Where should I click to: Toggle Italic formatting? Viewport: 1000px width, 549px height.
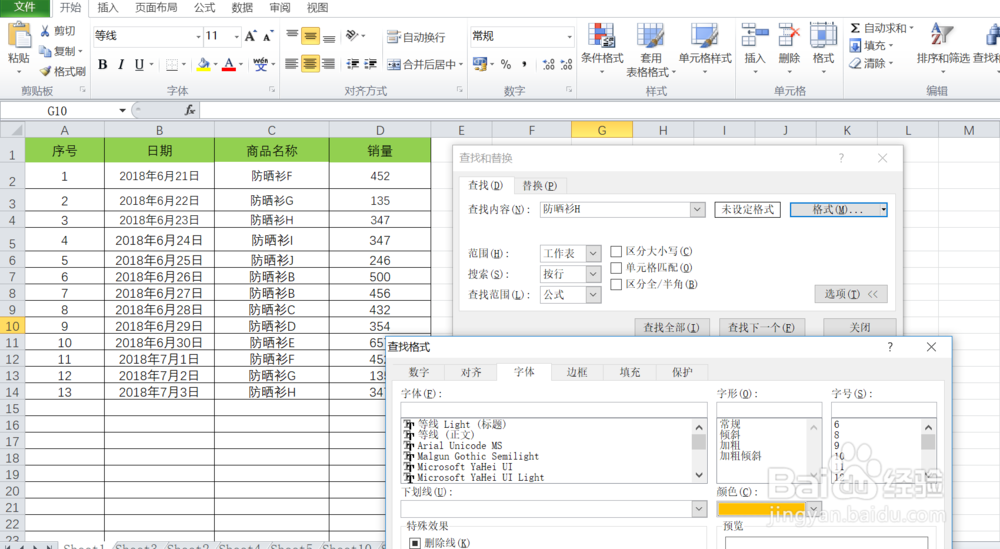coord(121,64)
